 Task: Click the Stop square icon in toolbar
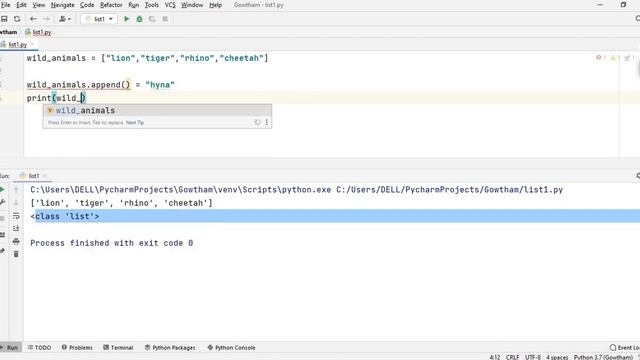point(165,19)
